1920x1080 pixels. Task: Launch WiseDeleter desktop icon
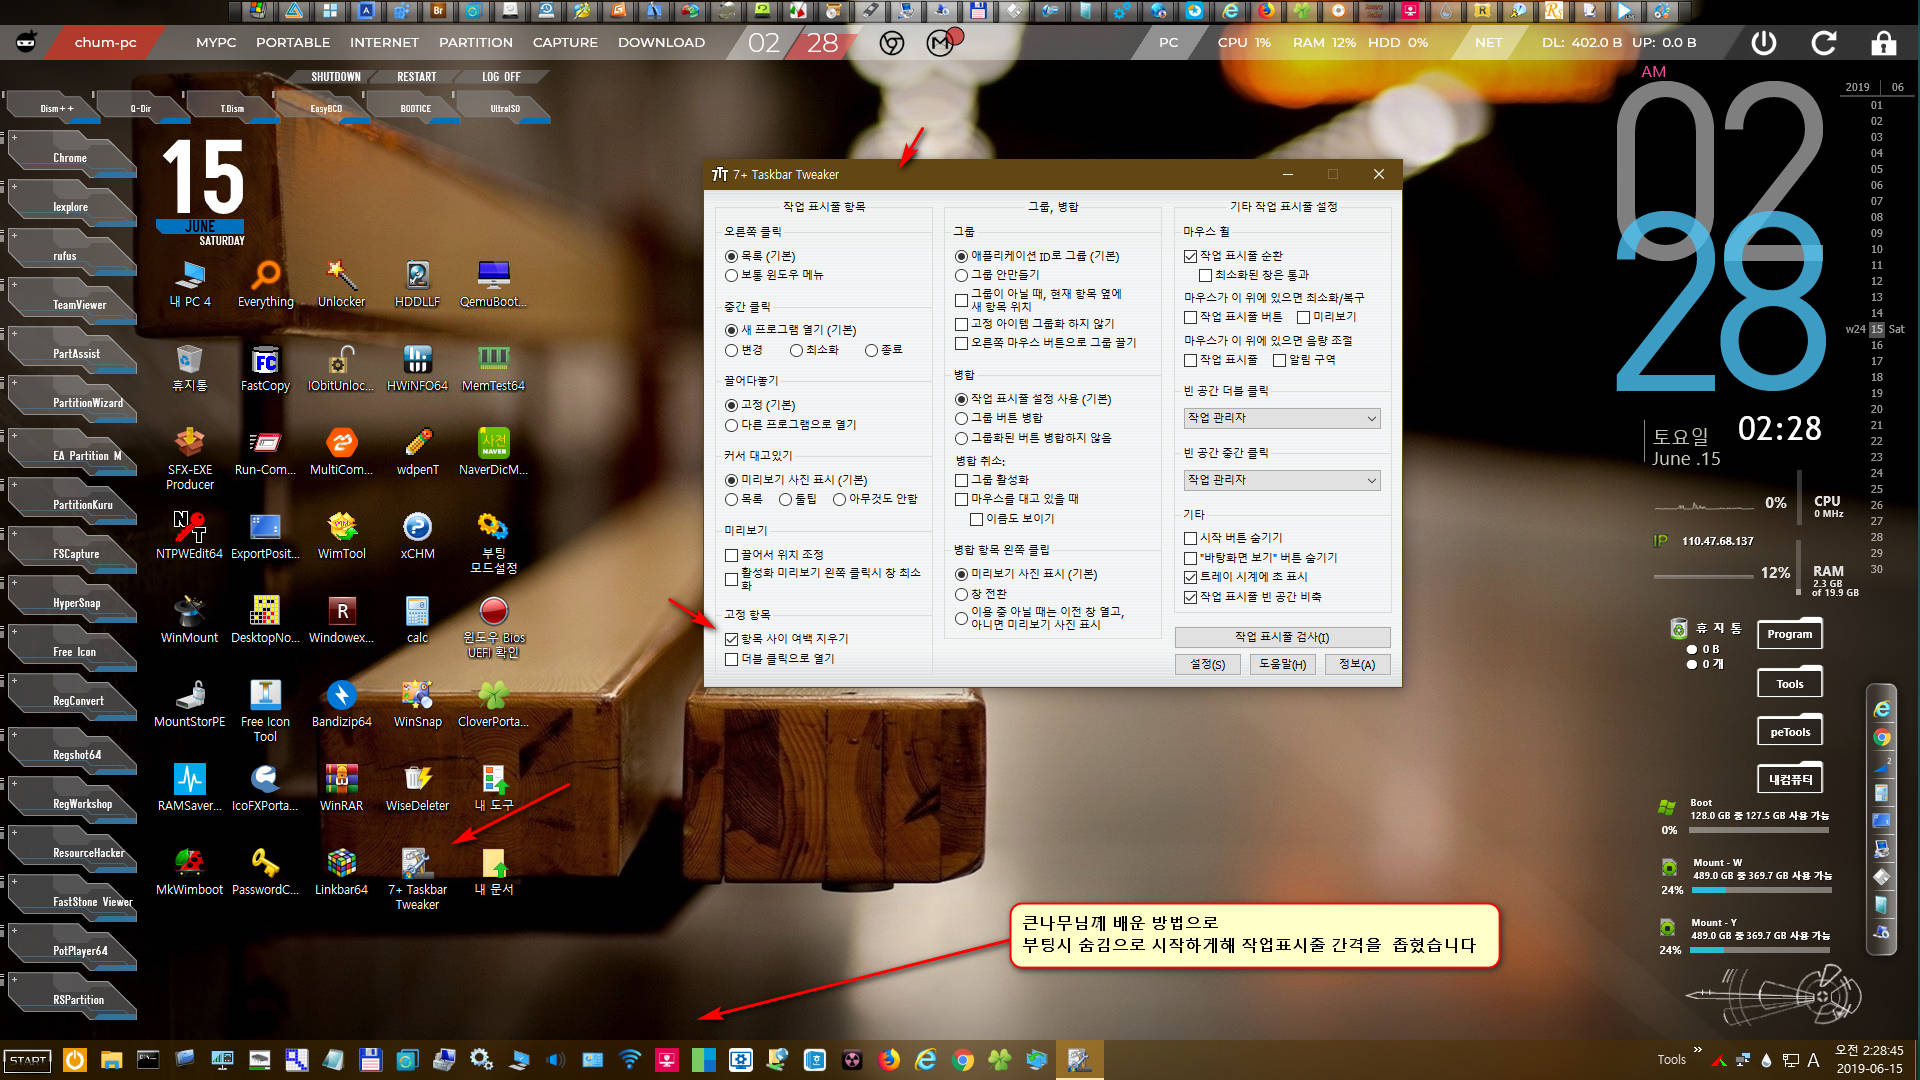[x=417, y=788]
